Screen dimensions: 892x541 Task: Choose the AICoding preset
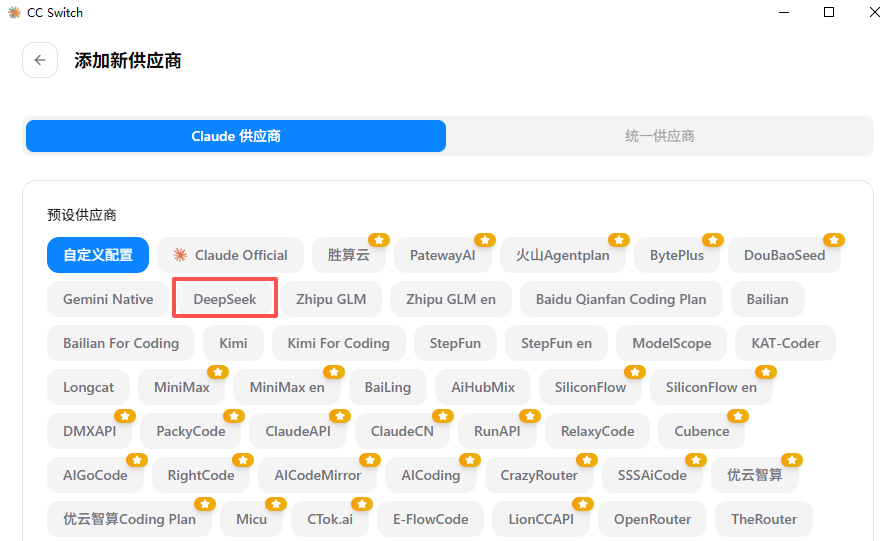(431, 475)
